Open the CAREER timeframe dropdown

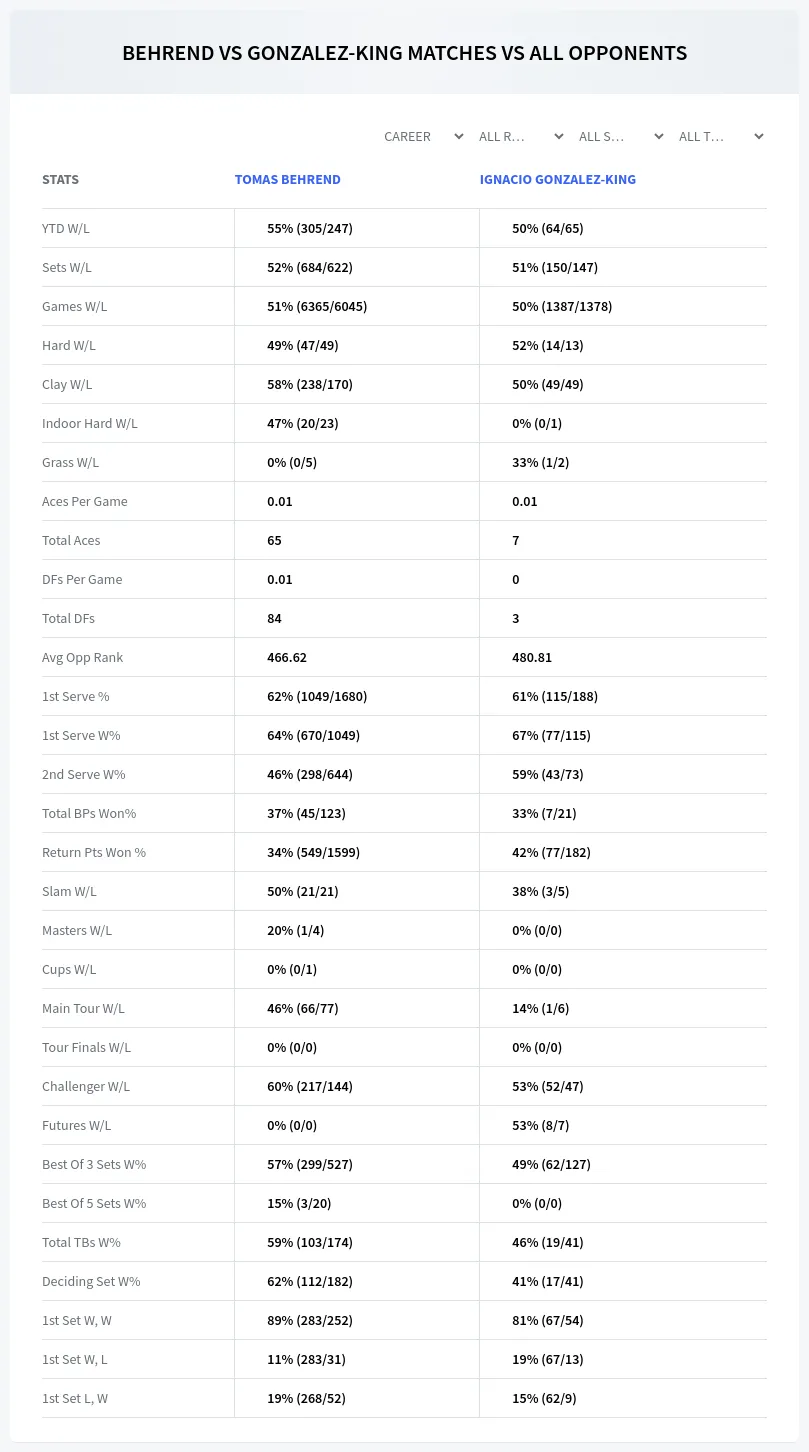point(422,136)
